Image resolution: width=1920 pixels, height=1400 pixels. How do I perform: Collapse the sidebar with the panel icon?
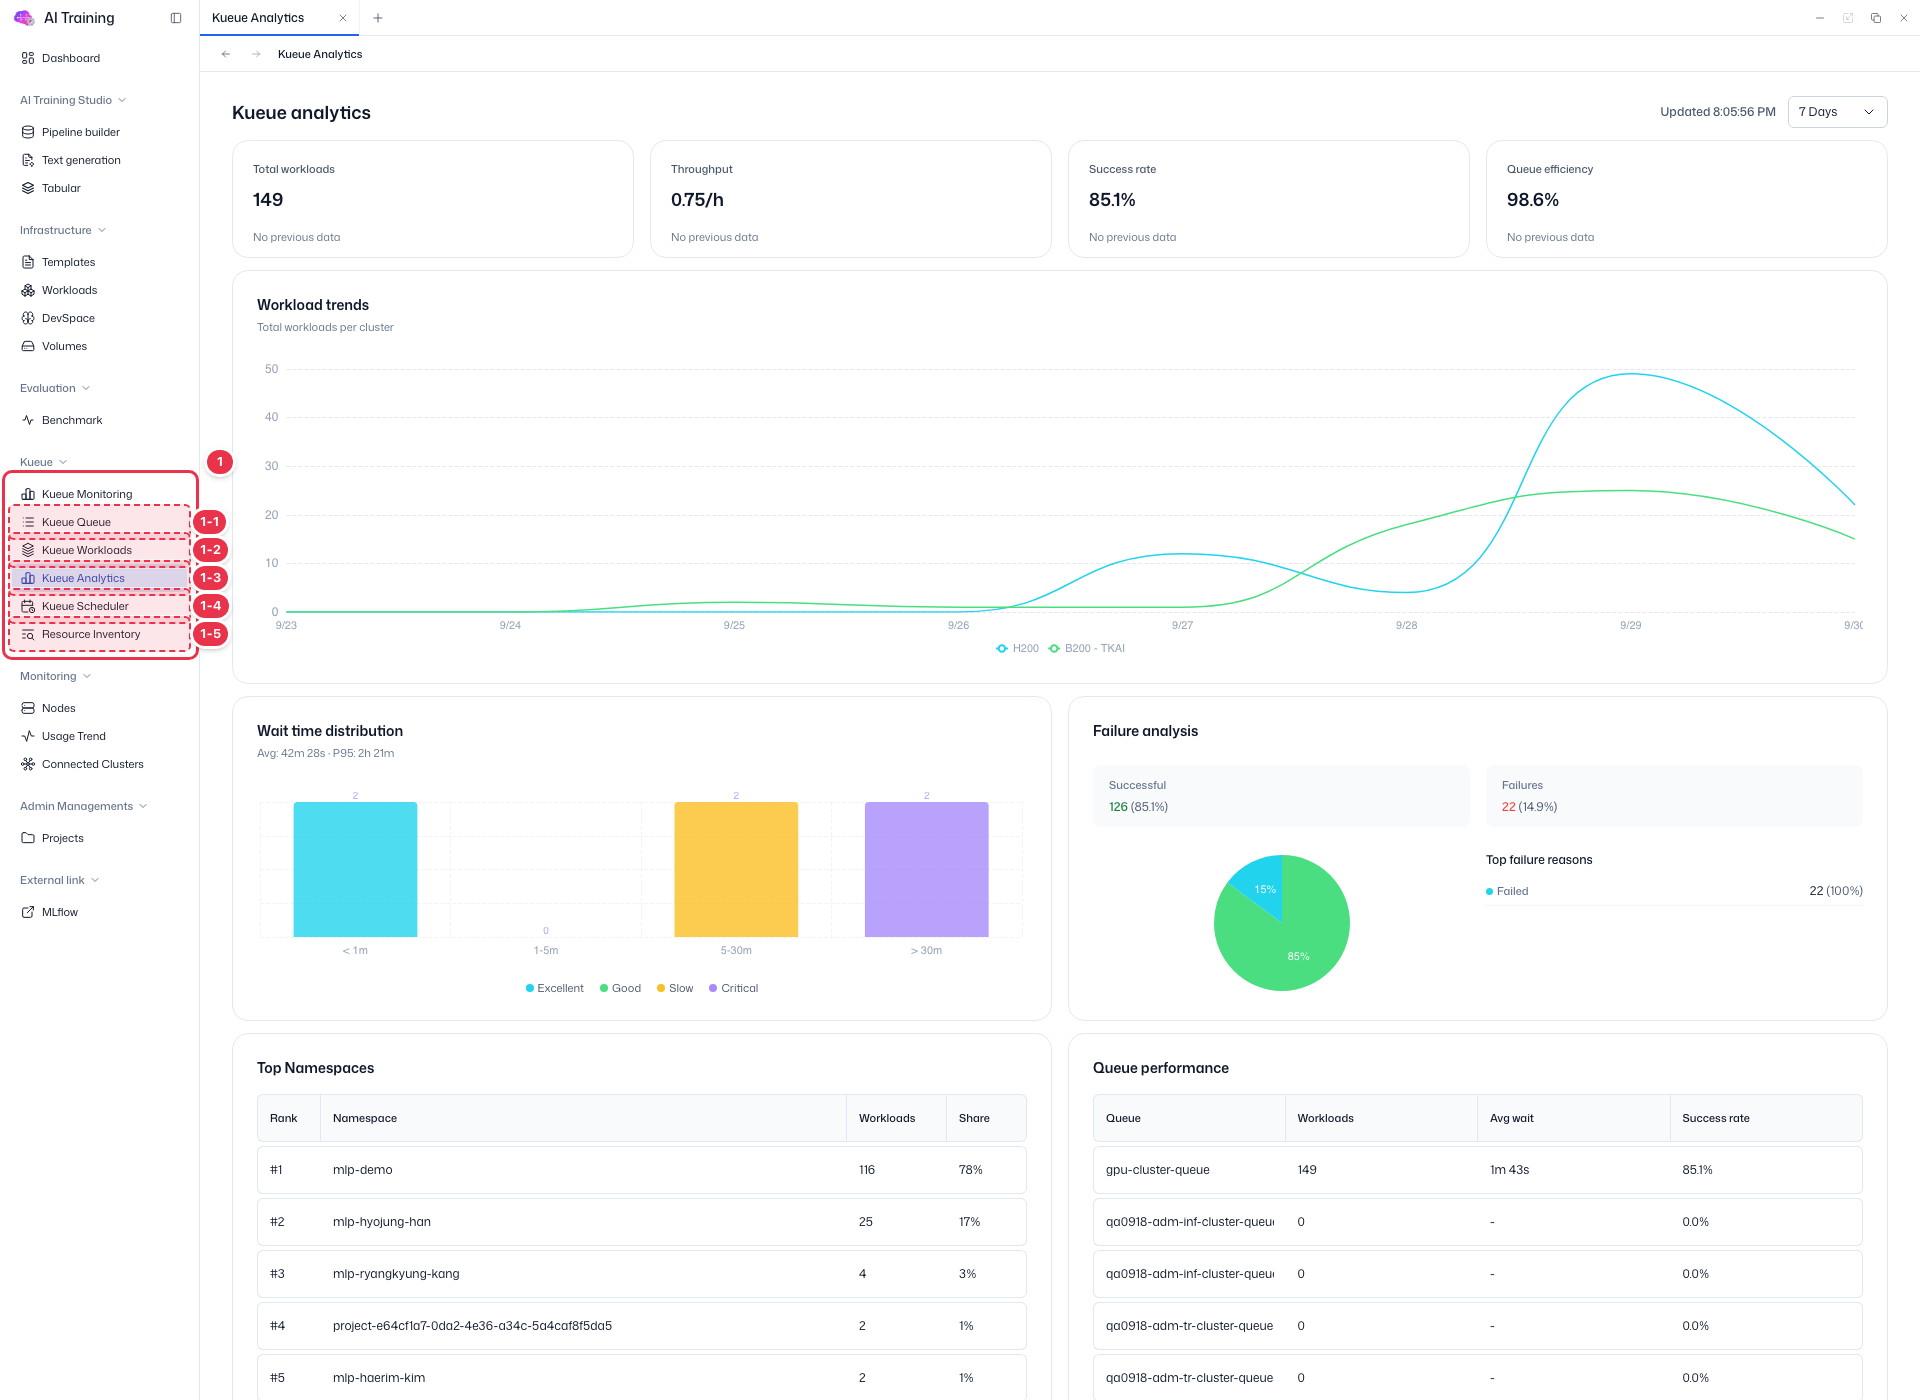point(176,18)
